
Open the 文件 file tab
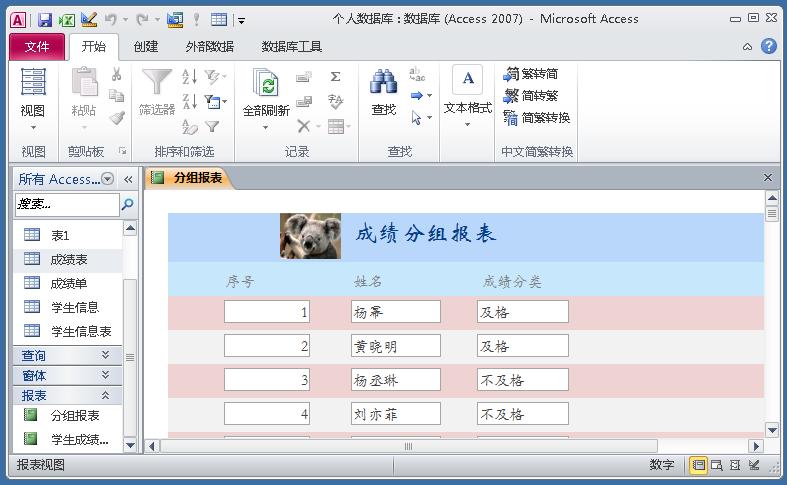37,47
